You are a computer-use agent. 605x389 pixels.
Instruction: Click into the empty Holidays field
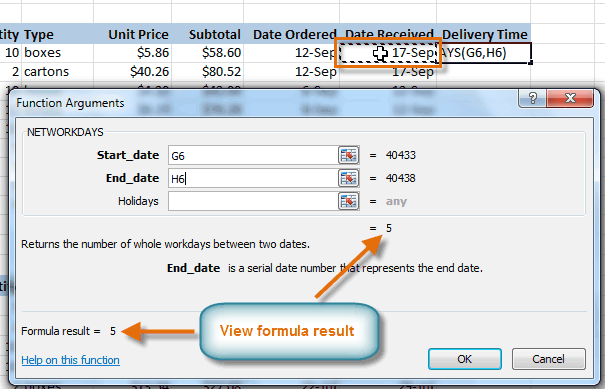point(253,201)
